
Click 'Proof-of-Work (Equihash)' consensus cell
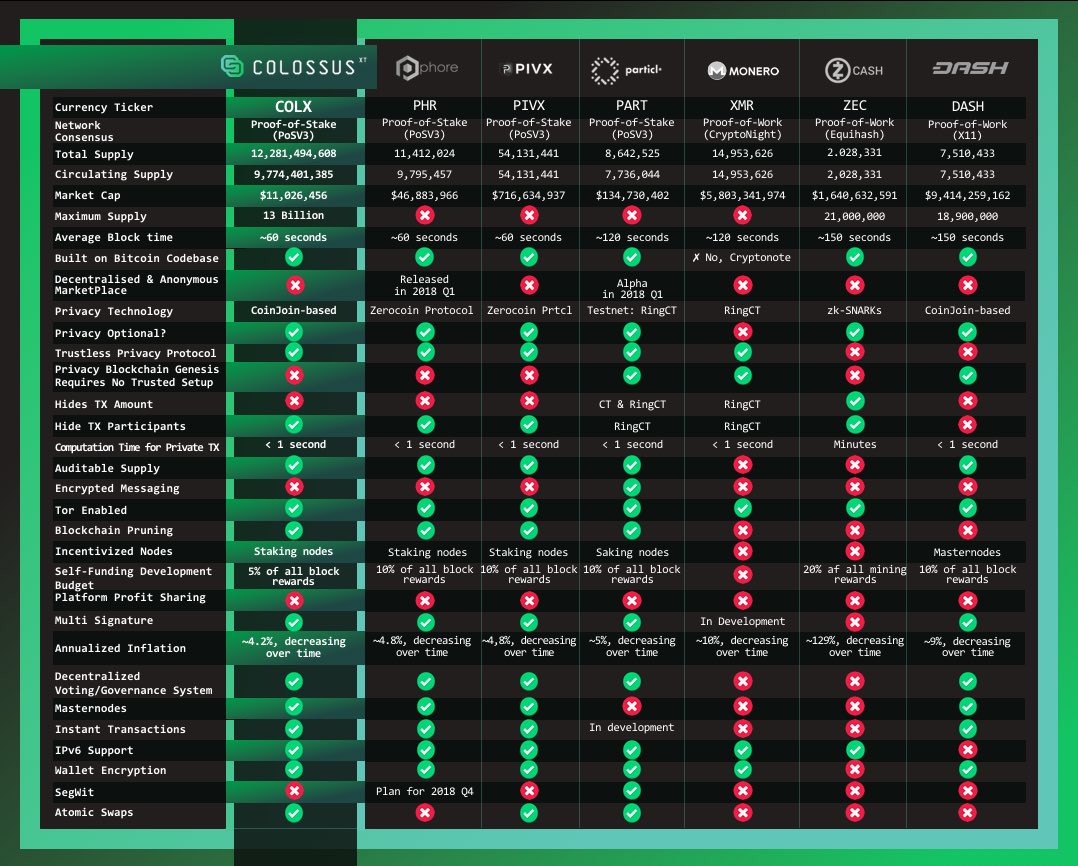(855, 129)
